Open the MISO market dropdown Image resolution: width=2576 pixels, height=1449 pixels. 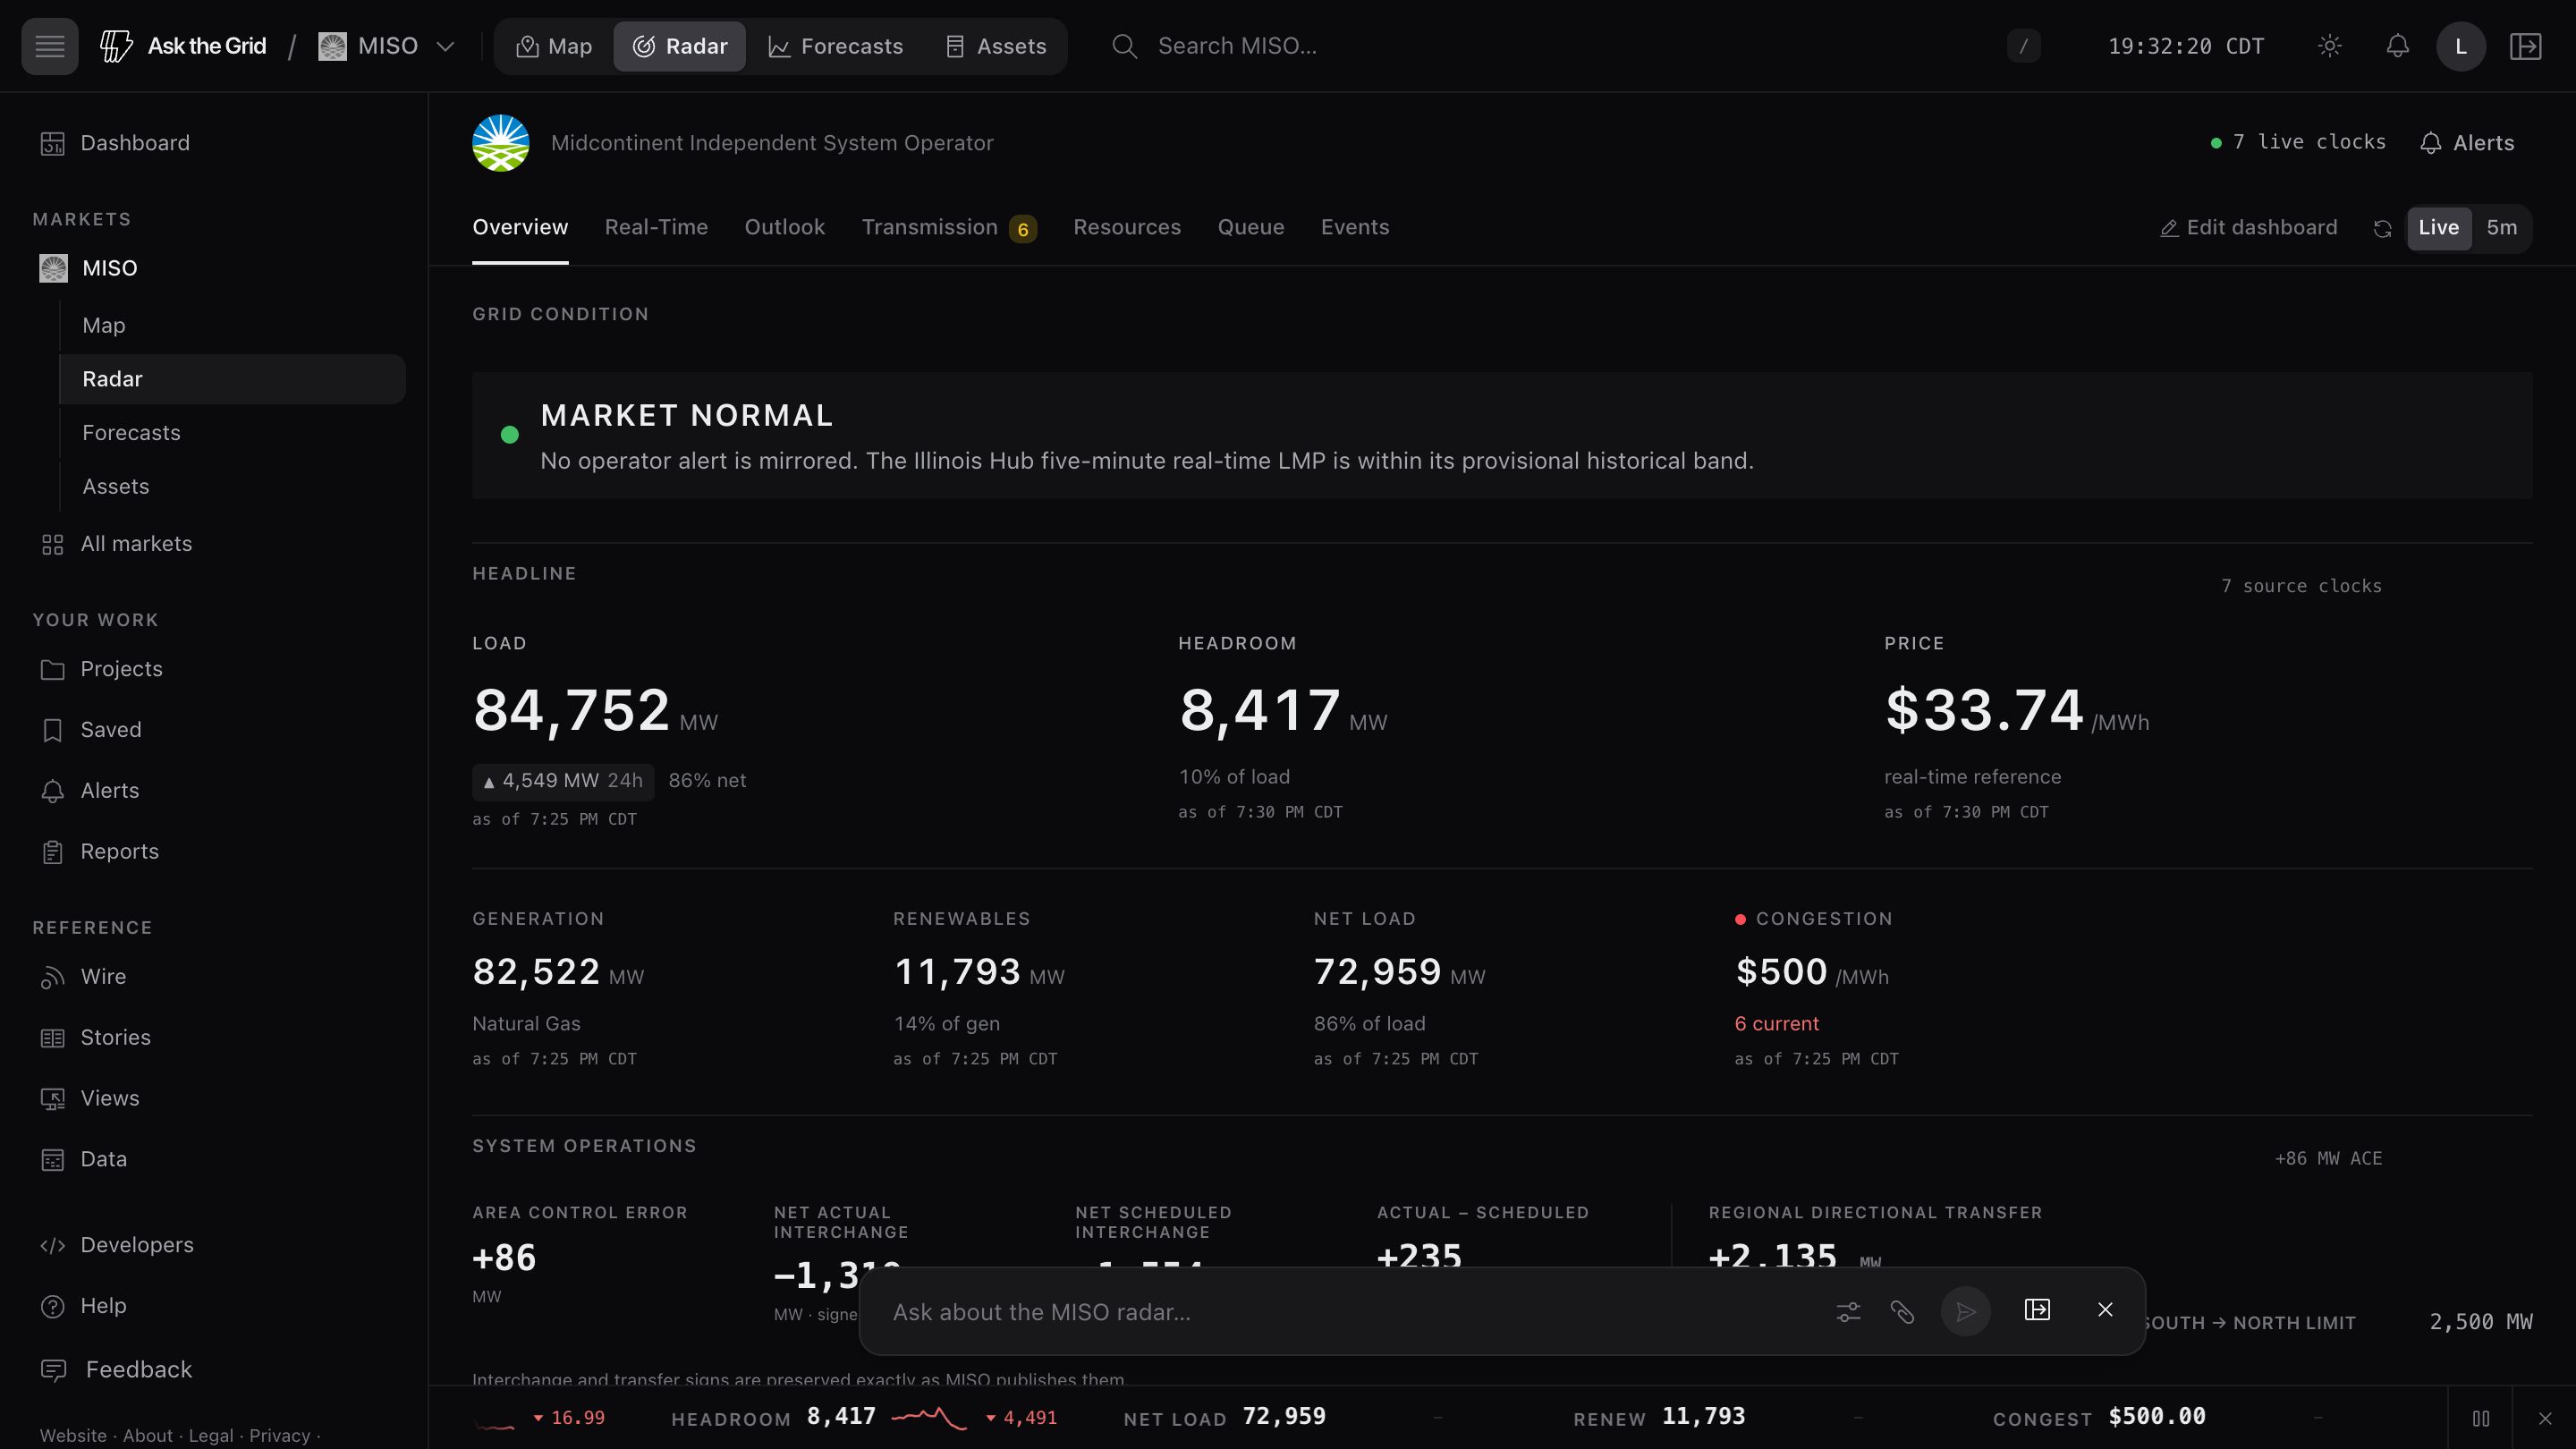click(x=387, y=46)
